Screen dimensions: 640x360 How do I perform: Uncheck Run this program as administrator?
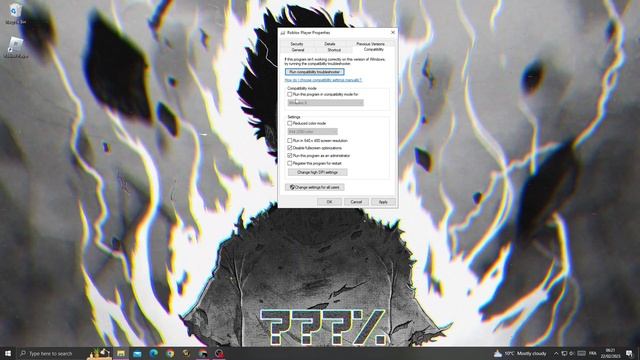point(290,156)
